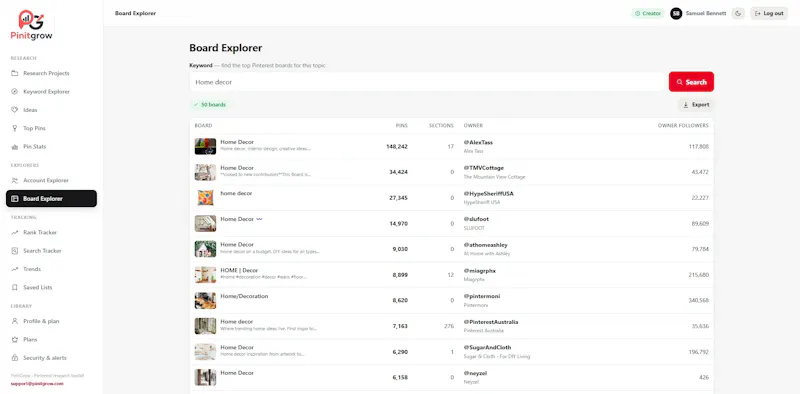Click the Top Pins pin icon
Image resolution: width=800 pixels, height=394 pixels.
coord(14,128)
